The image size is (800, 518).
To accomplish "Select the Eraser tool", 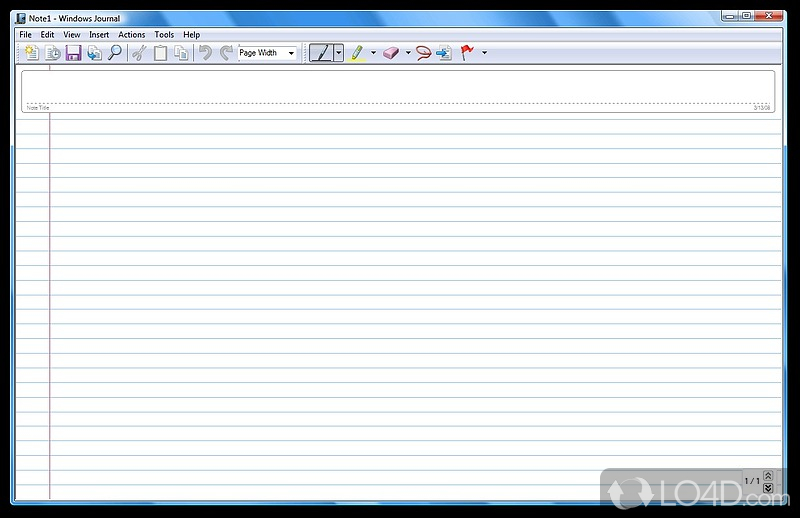I will [391, 53].
